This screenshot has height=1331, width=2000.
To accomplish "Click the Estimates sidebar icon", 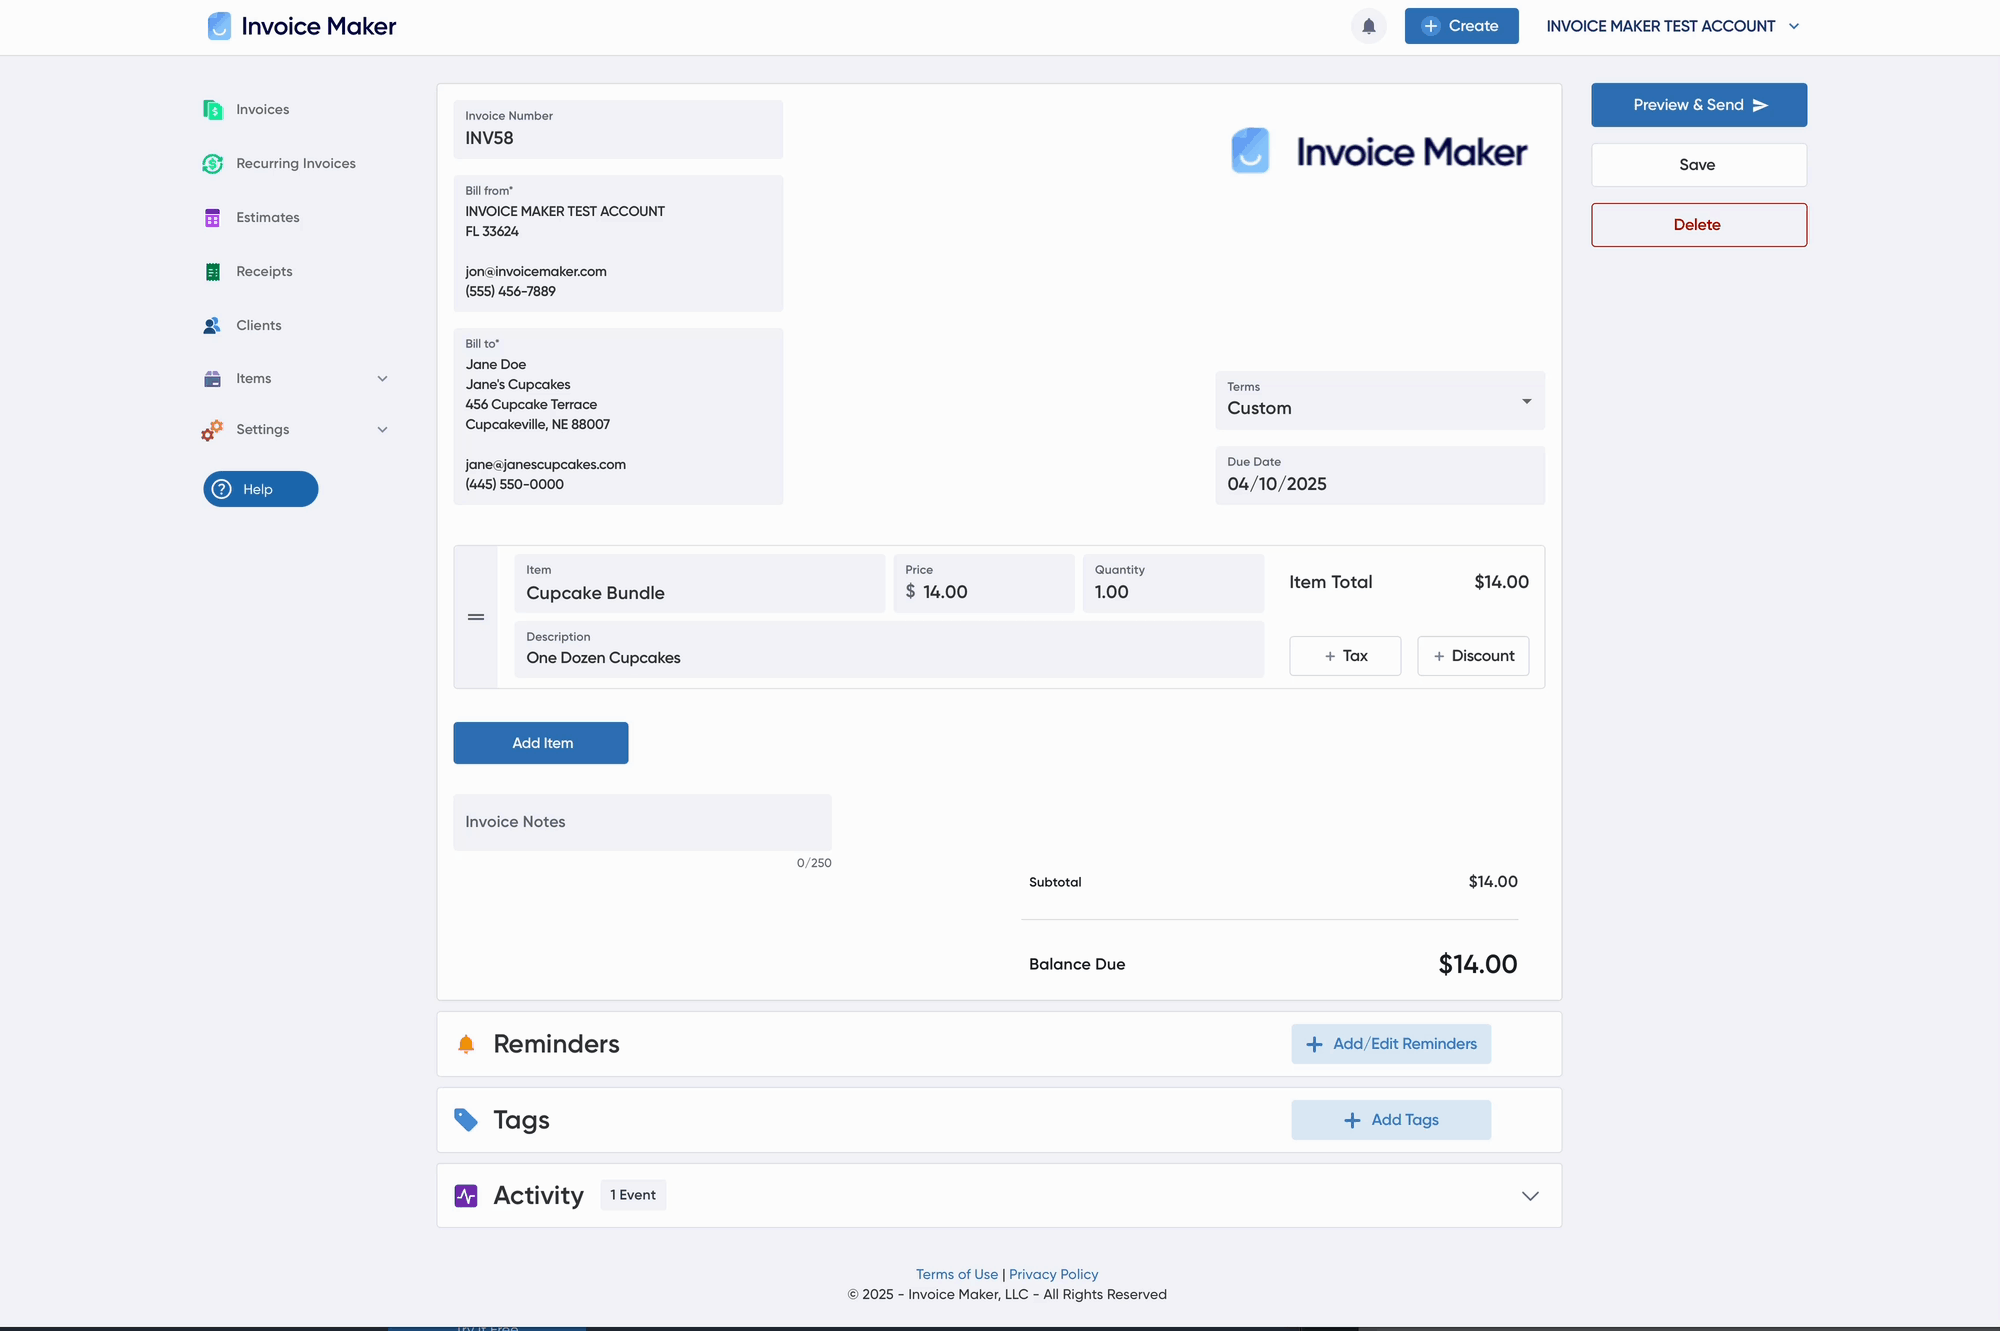I will [212, 218].
